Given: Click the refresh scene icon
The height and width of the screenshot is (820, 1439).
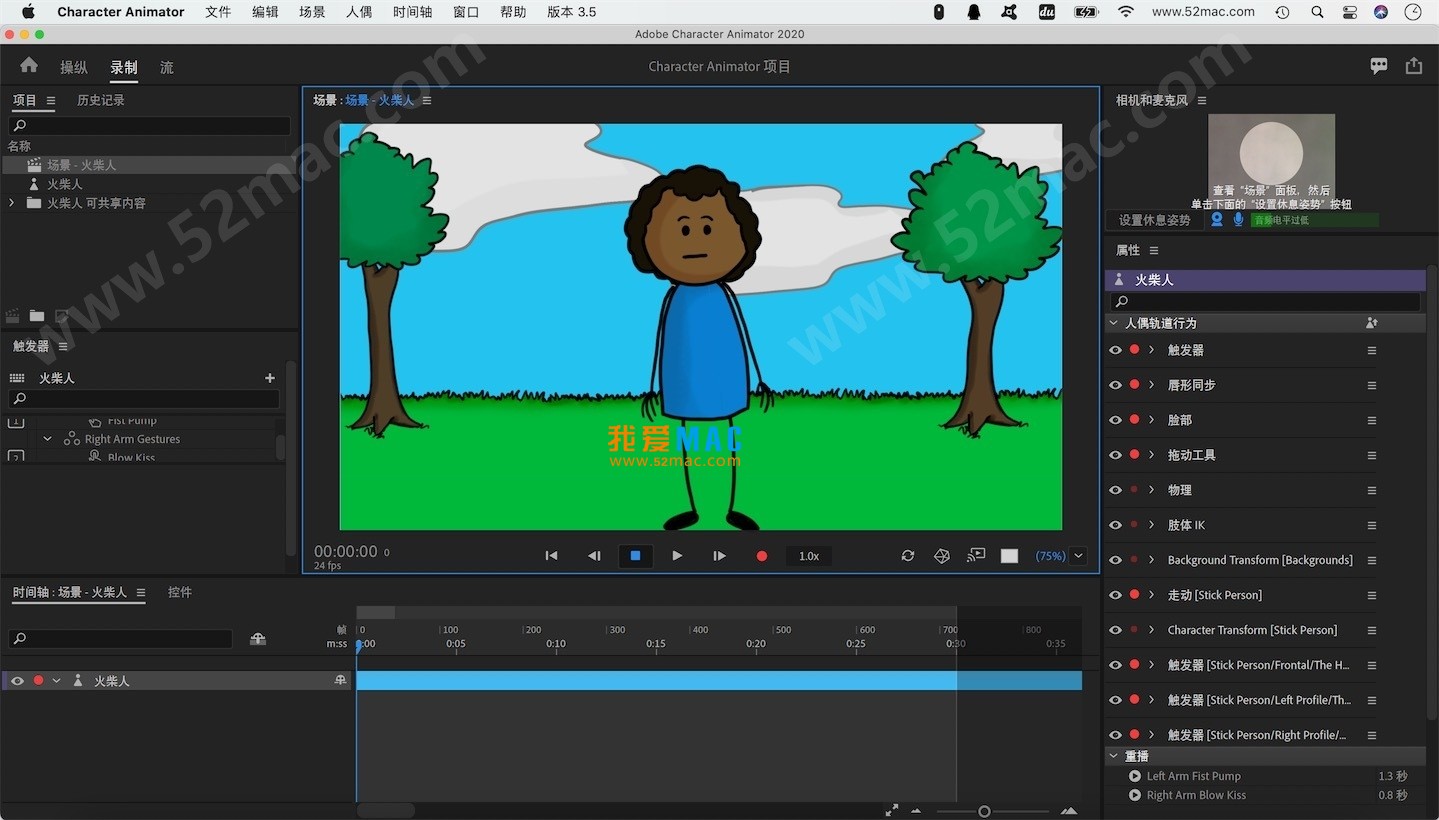Looking at the screenshot, I should coord(908,556).
